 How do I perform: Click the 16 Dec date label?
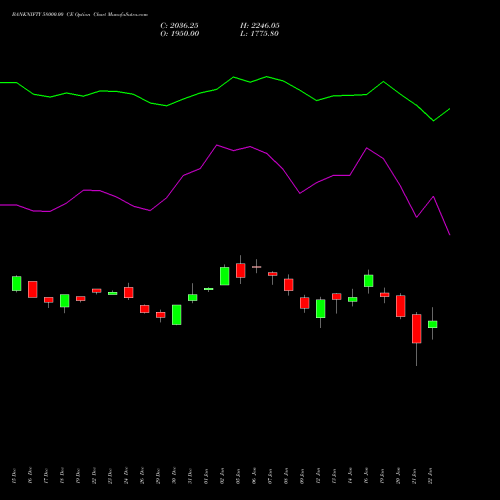[x=30, y=476]
